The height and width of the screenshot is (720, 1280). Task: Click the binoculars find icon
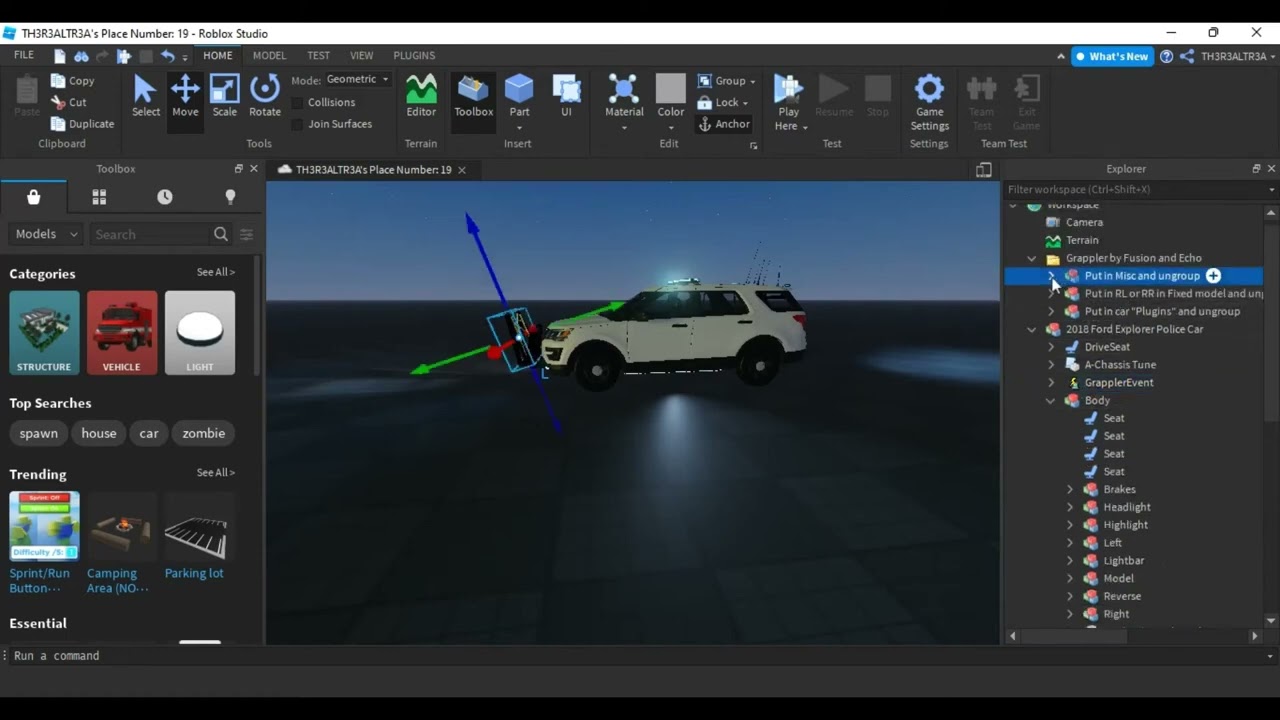click(x=81, y=56)
